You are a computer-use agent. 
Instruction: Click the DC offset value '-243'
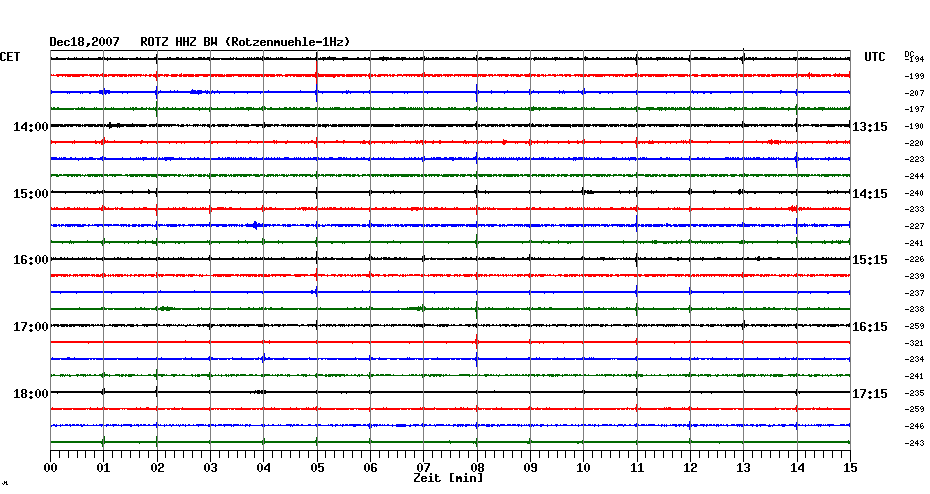[x=915, y=444]
